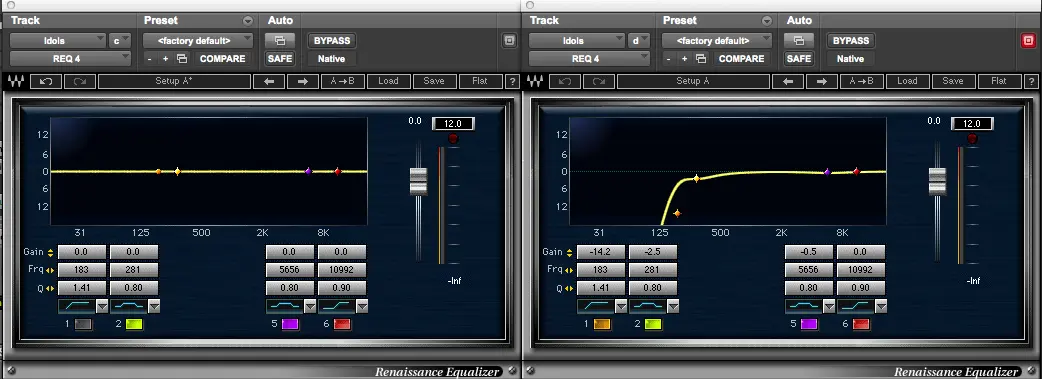Select the 12.0 output value box, right window
This screenshot has width=1042, height=379.
pyautogui.click(x=972, y=124)
